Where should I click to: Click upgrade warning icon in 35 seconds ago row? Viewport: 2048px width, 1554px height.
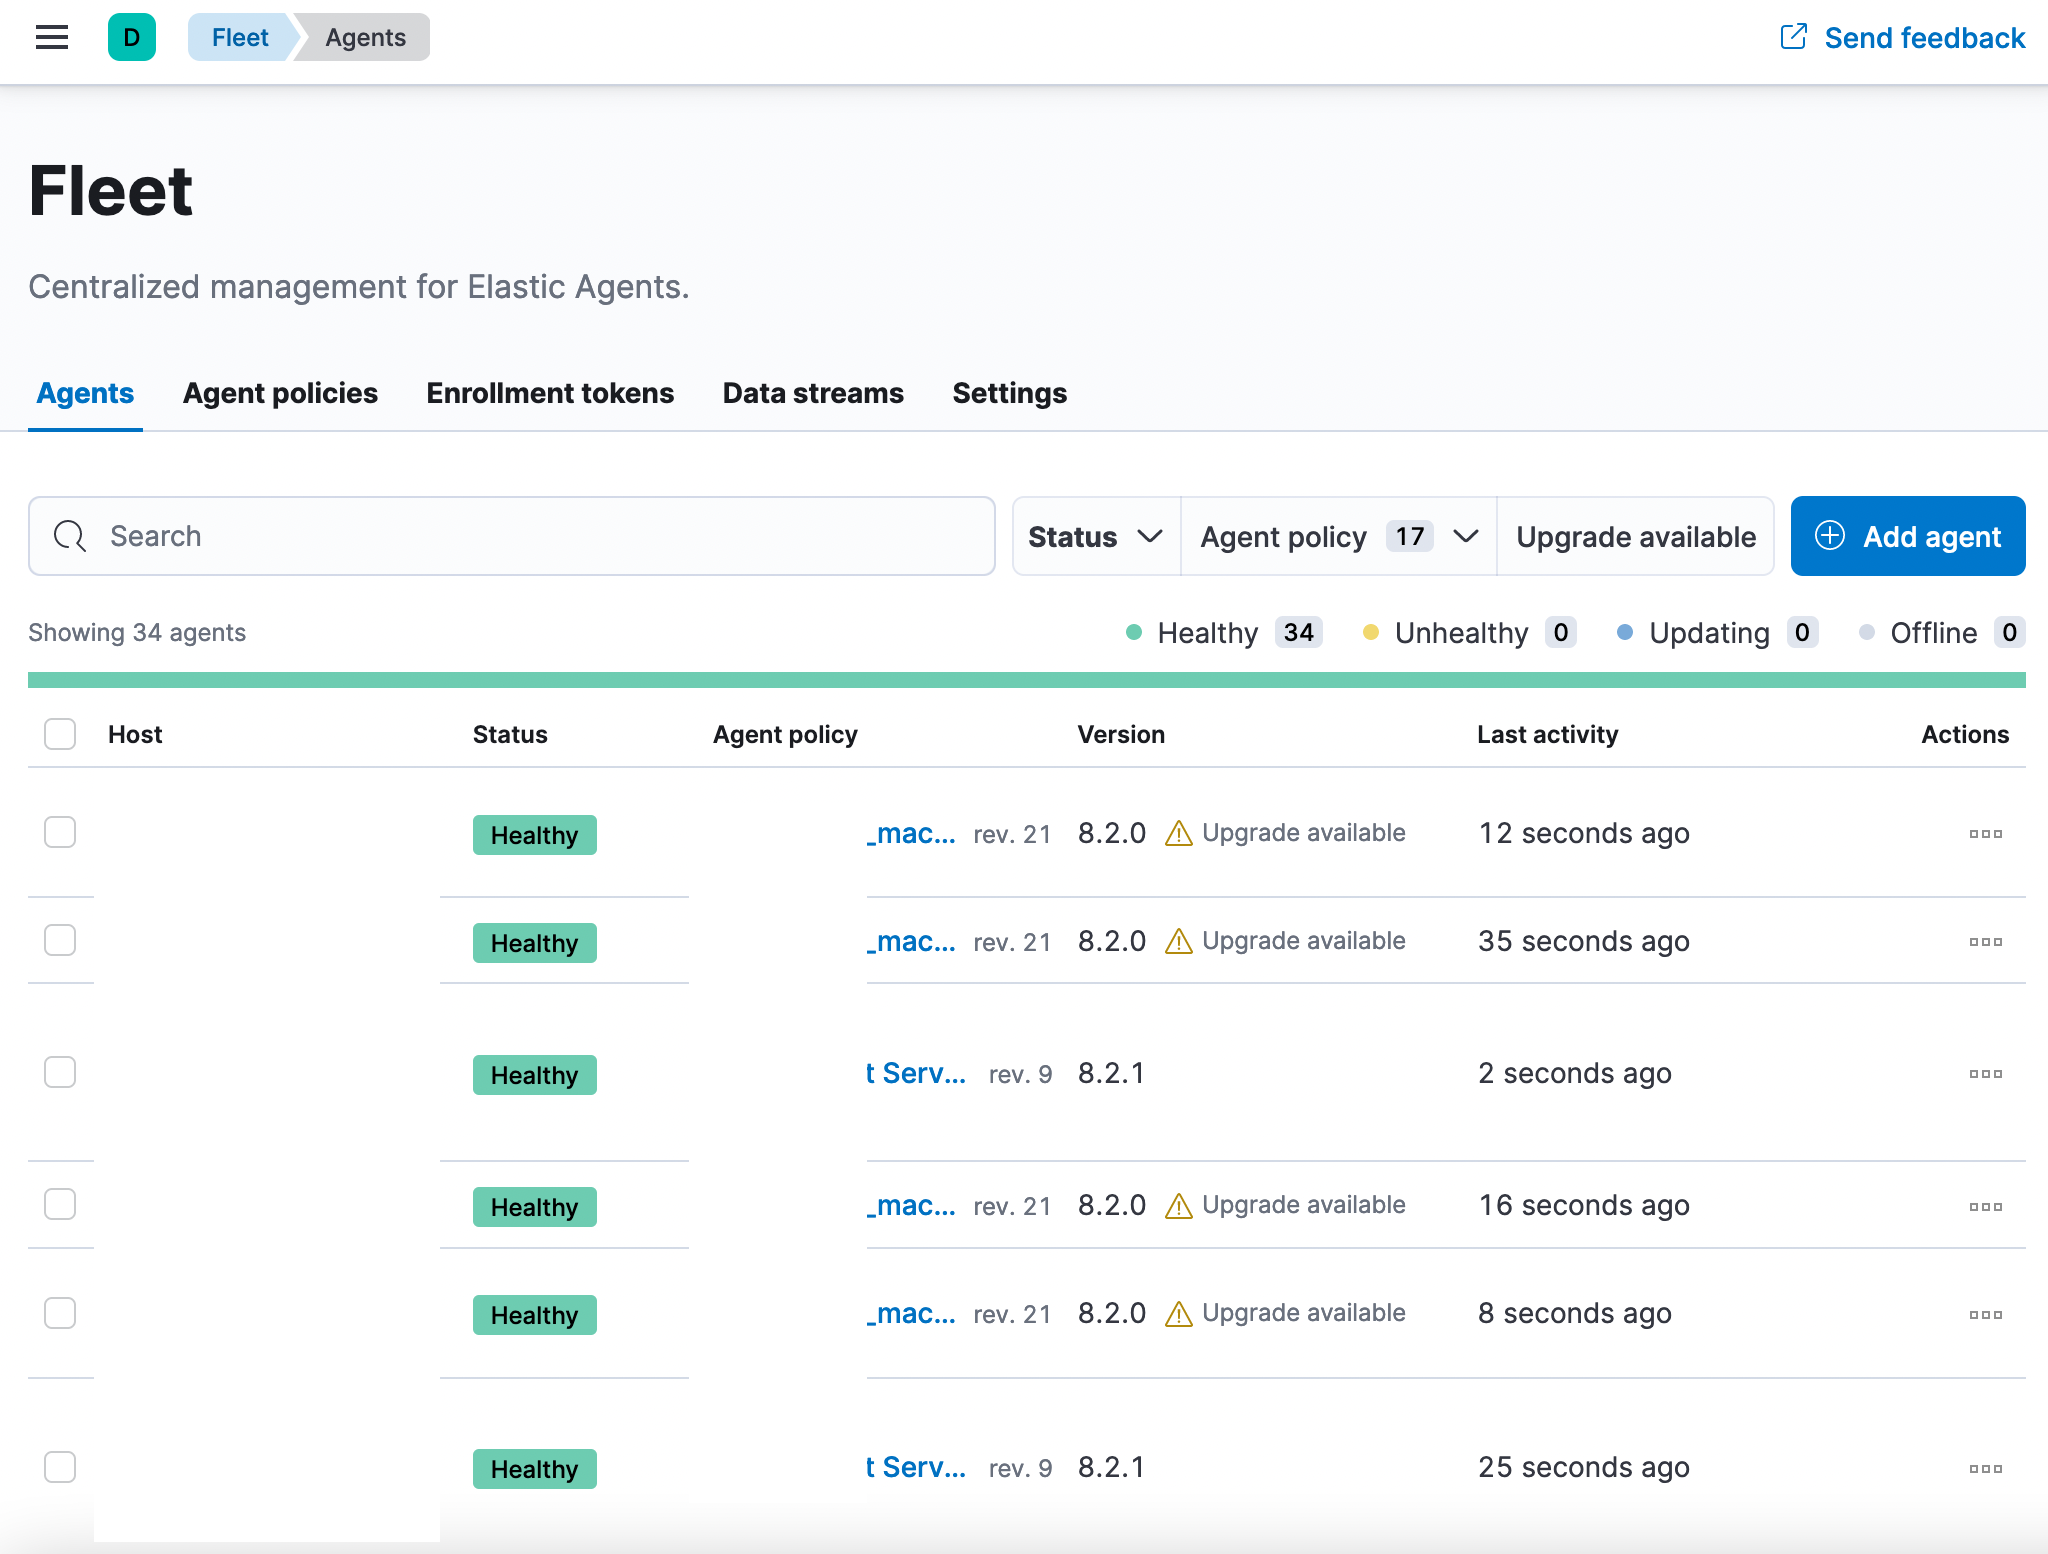1179,941
